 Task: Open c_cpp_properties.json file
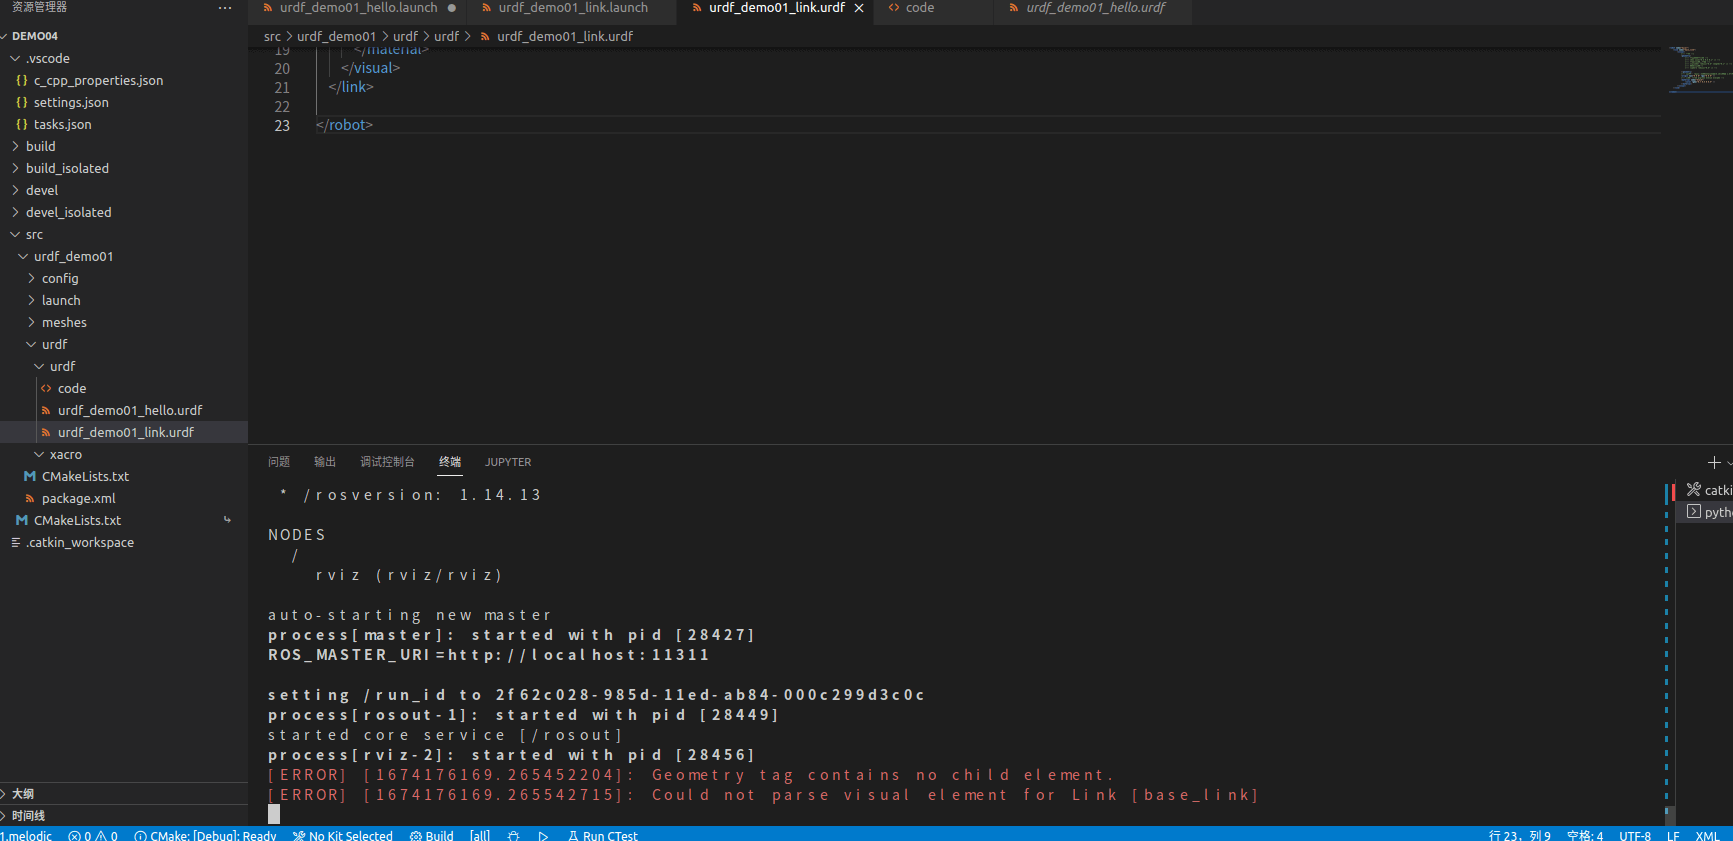[x=124, y=80]
